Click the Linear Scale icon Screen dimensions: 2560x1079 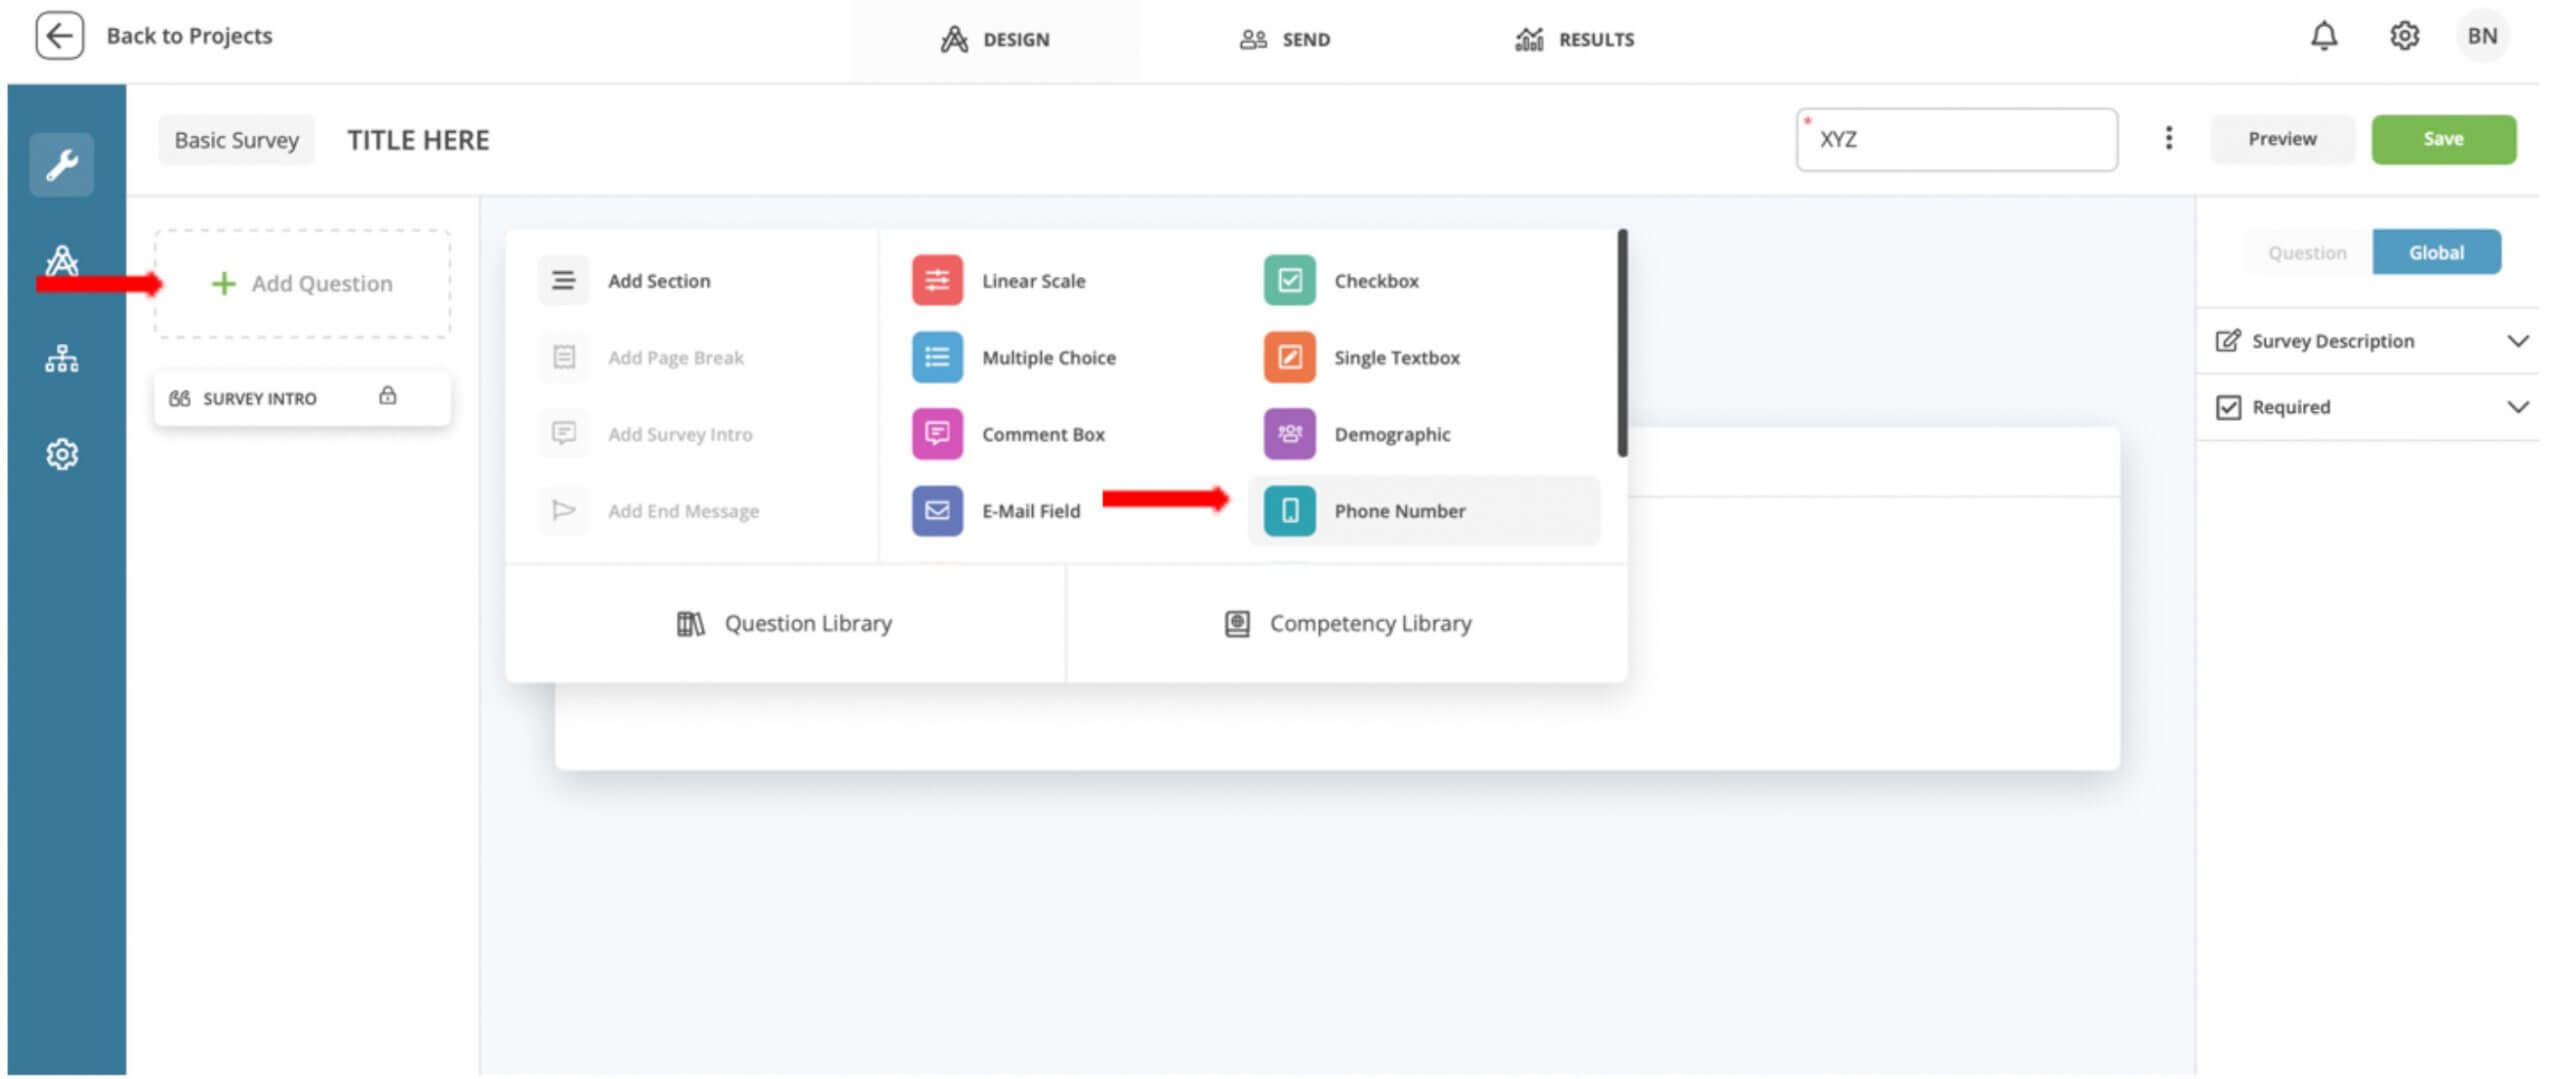pyautogui.click(x=937, y=281)
